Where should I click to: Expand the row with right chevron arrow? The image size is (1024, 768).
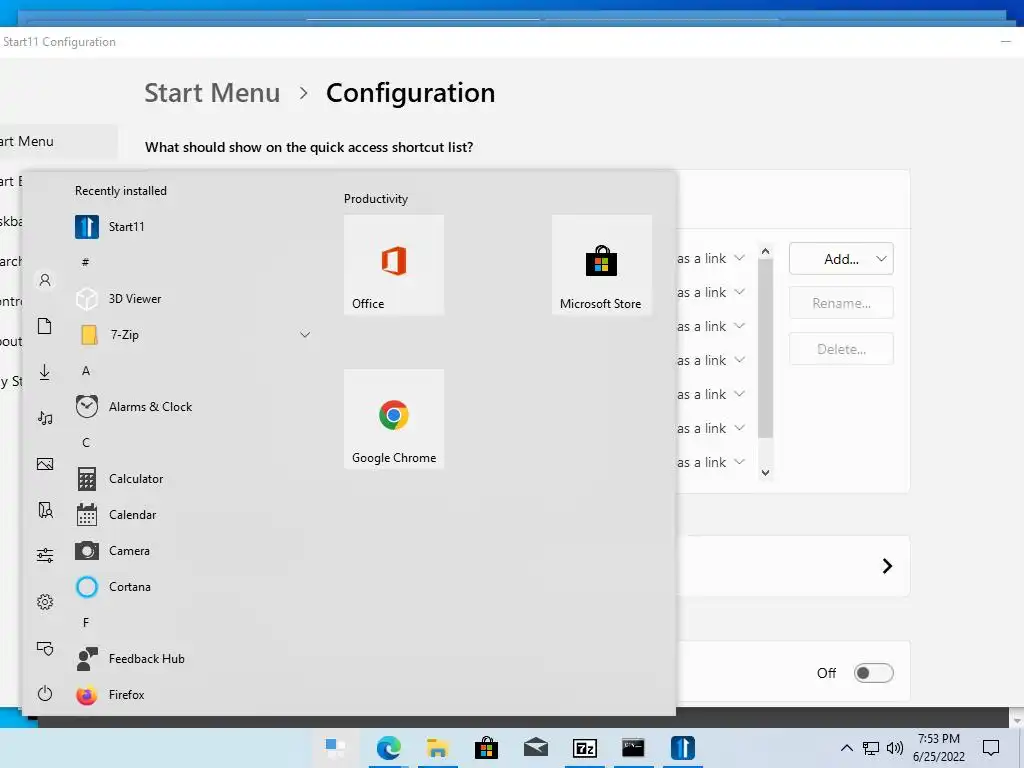pos(887,566)
